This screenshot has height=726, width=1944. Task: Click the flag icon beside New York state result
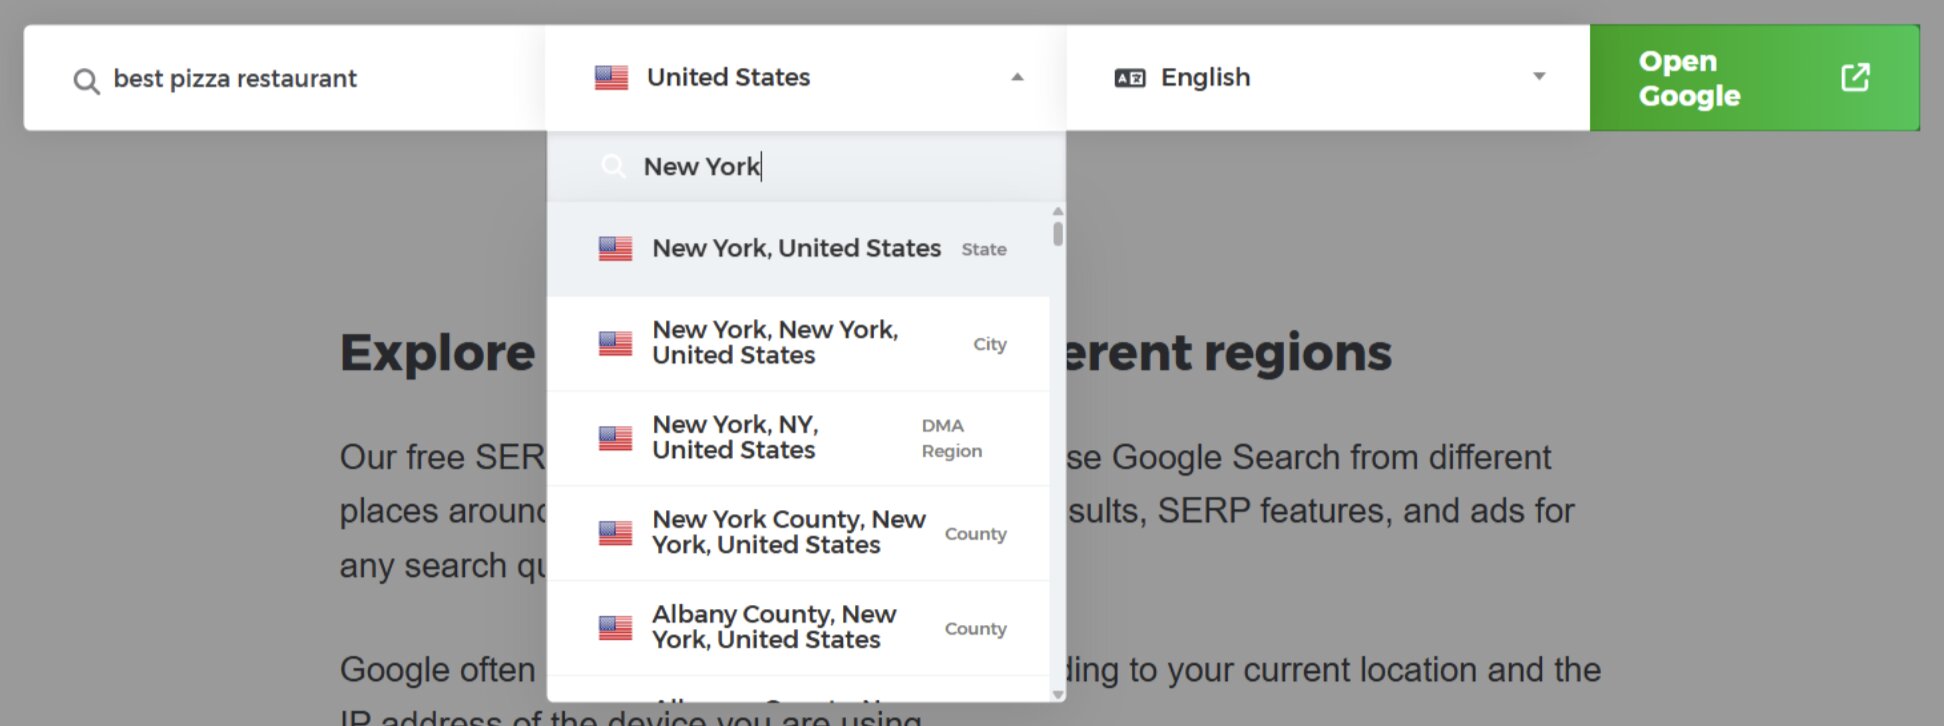pyautogui.click(x=615, y=249)
